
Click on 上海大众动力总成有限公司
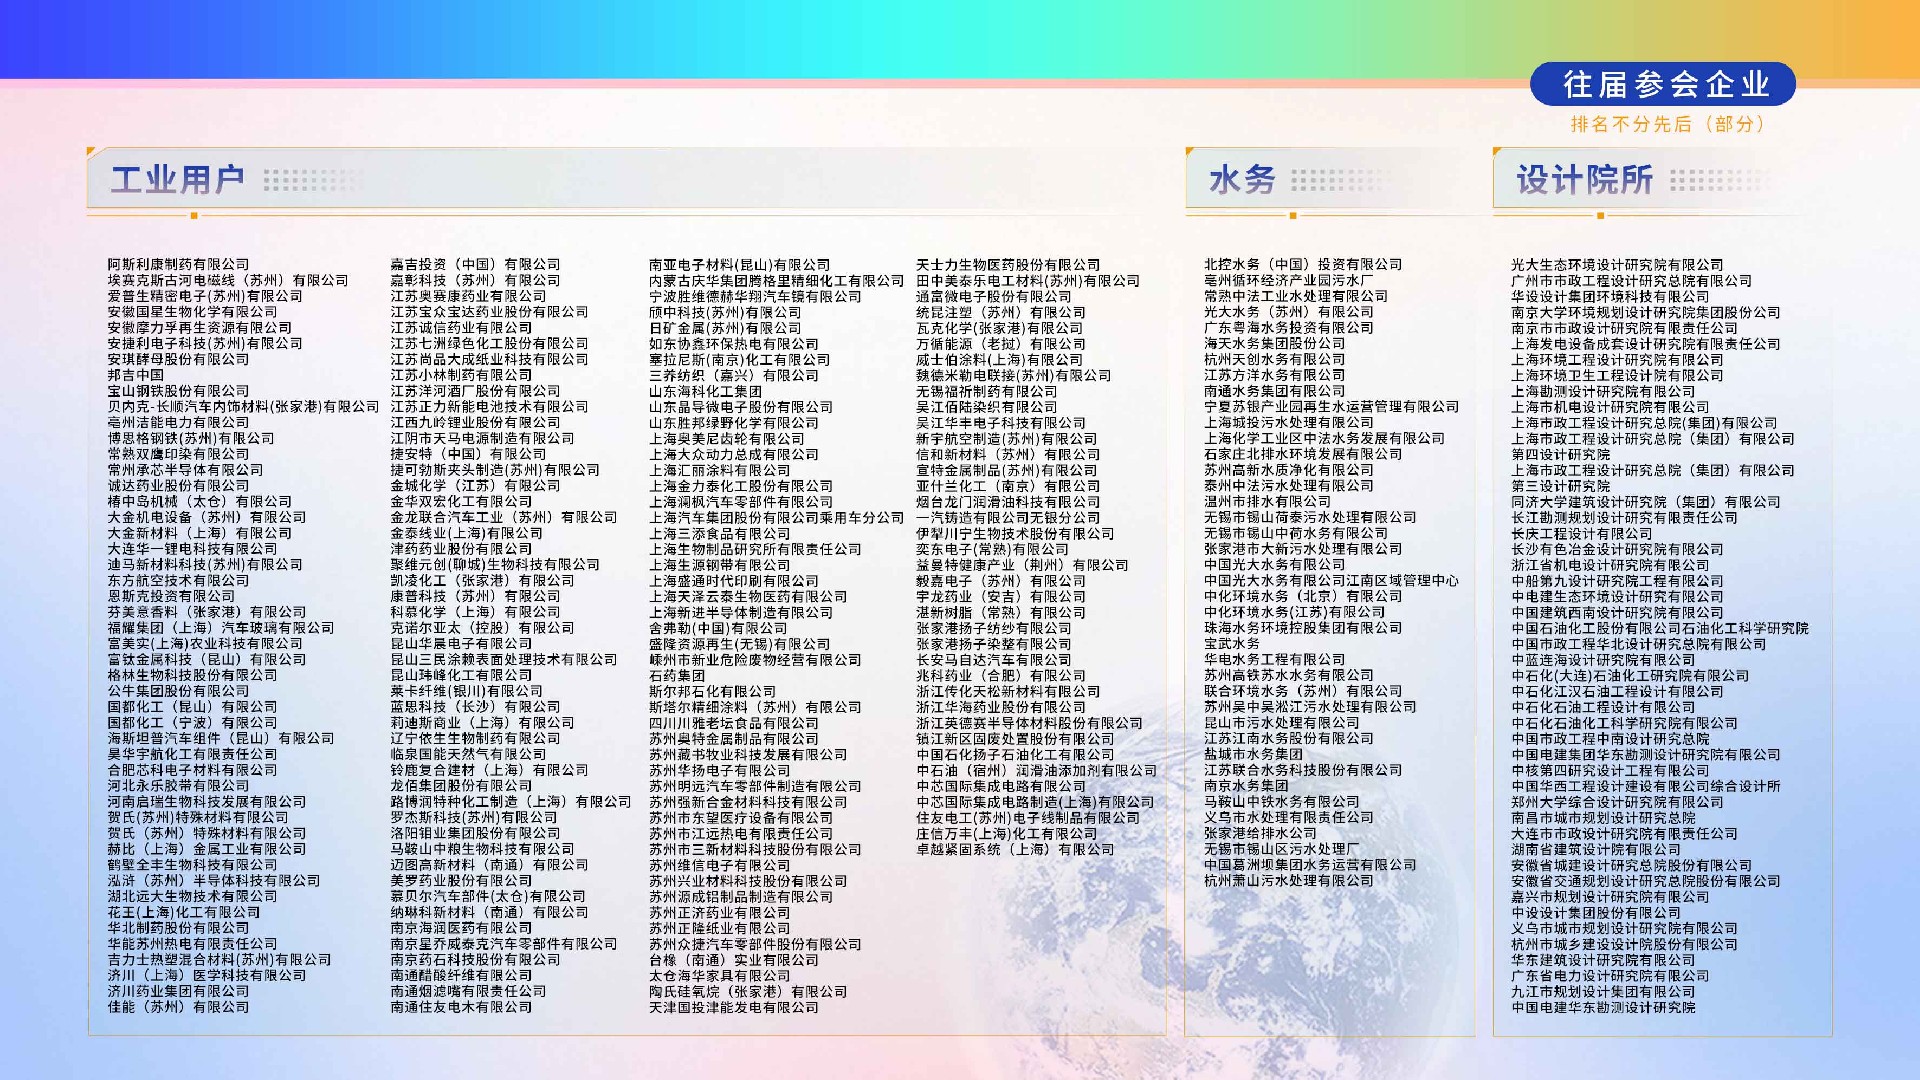point(734,454)
